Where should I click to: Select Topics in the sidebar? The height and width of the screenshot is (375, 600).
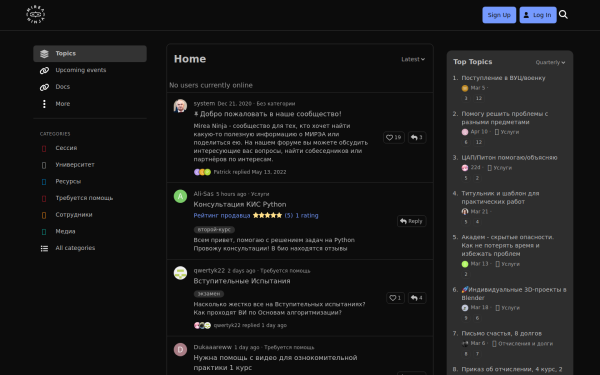[90, 54]
